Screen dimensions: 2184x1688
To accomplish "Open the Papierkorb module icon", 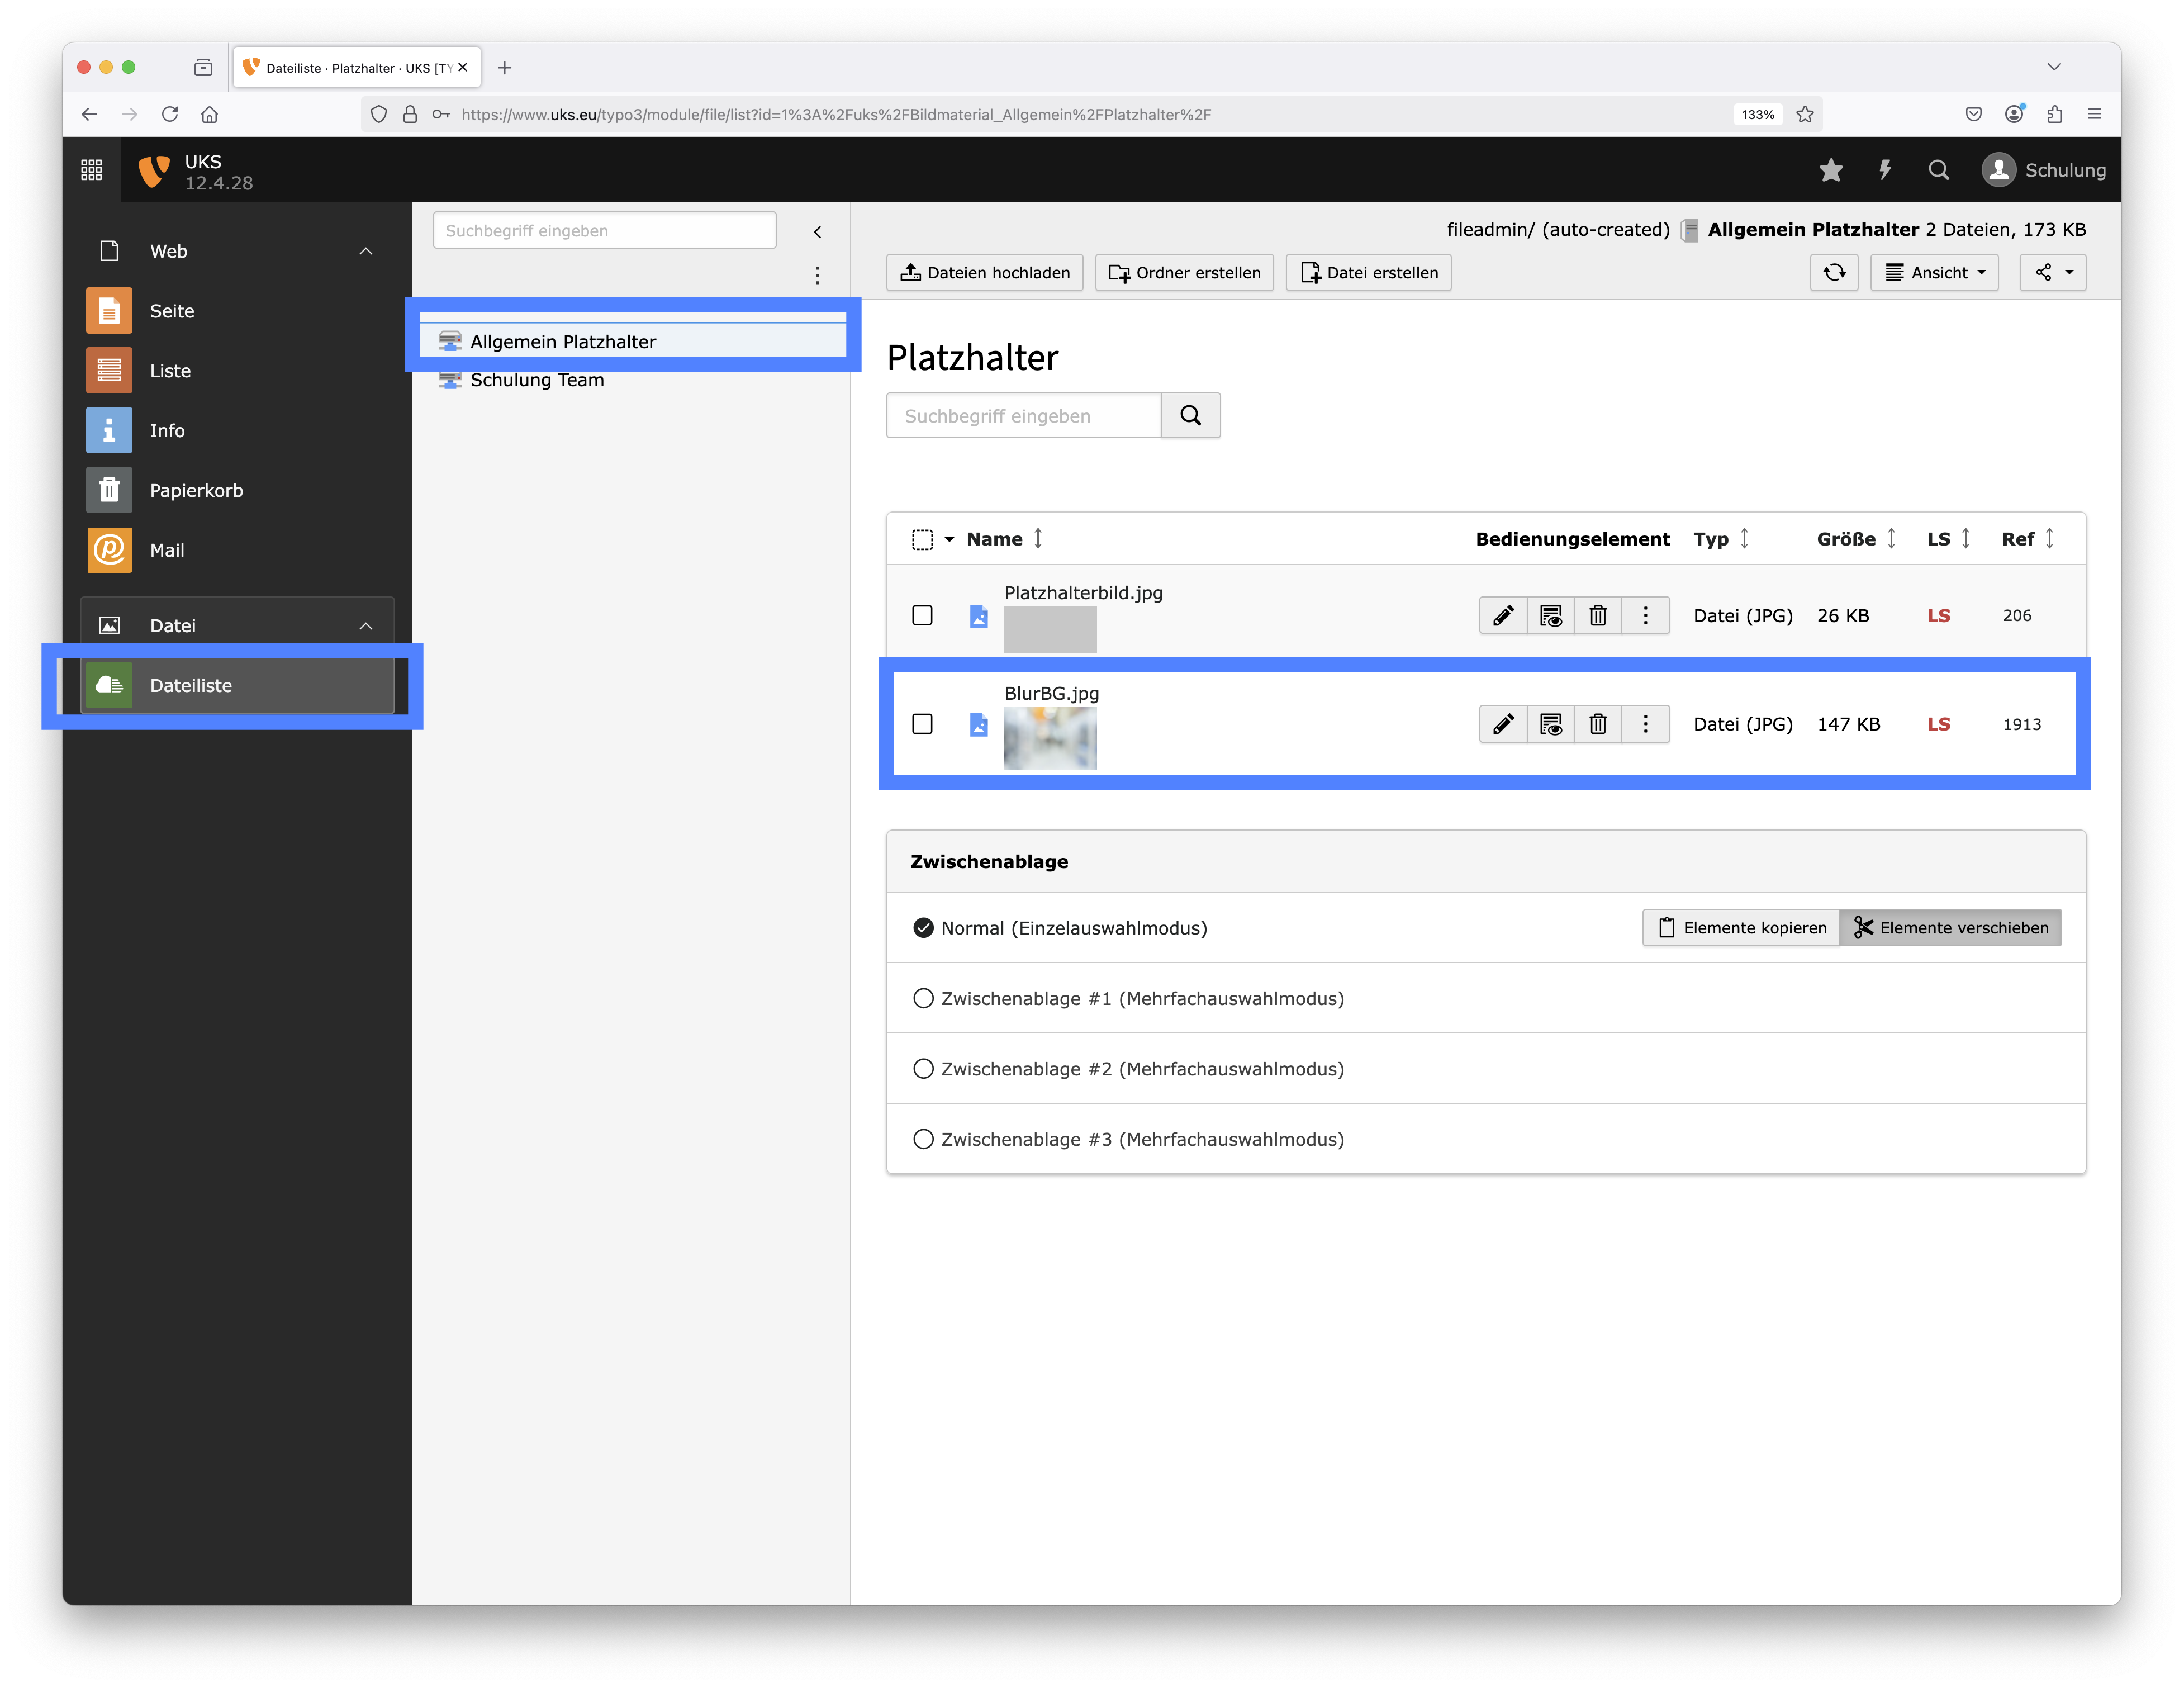I will 109,490.
